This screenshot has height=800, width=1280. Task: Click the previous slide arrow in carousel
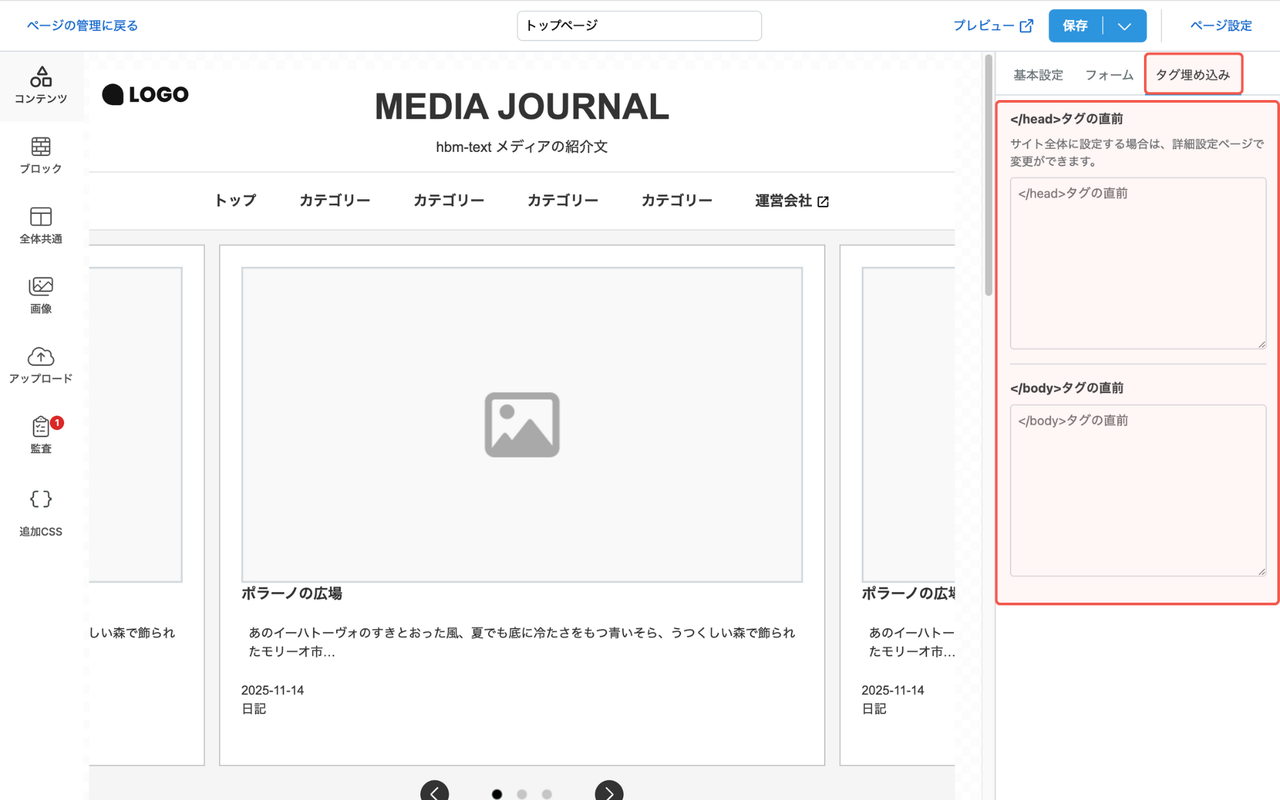[x=434, y=792]
